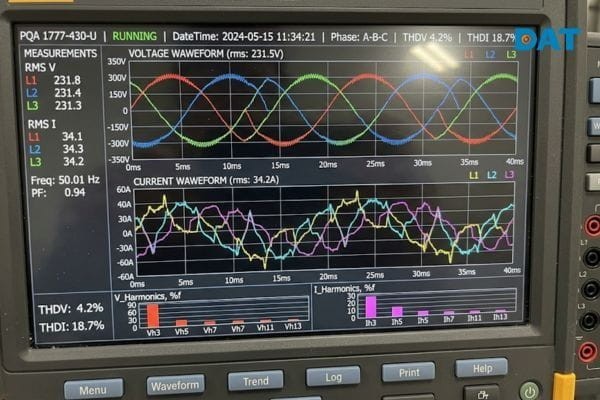
Task: Click the L1 legend in current waveform
Action: point(473,175)
